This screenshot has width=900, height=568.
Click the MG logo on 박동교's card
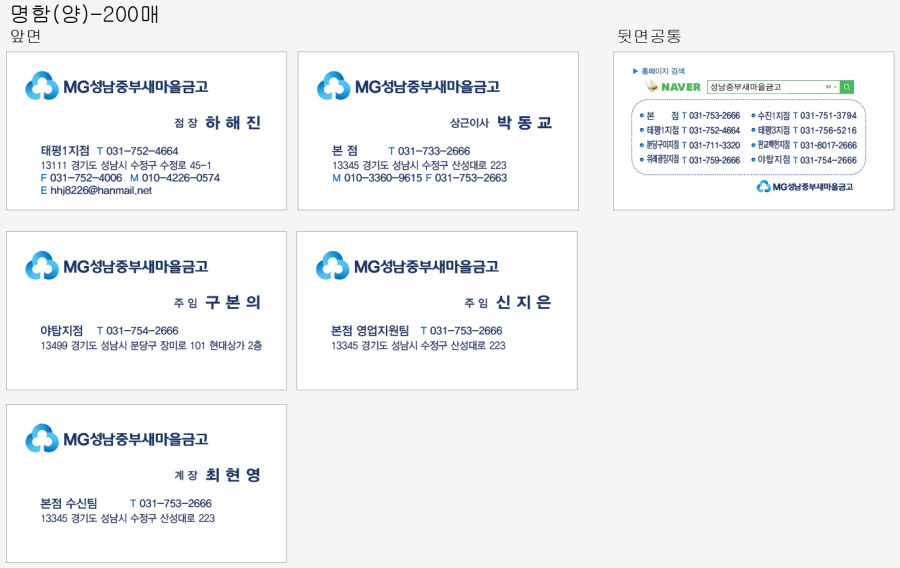pos(333,85)
